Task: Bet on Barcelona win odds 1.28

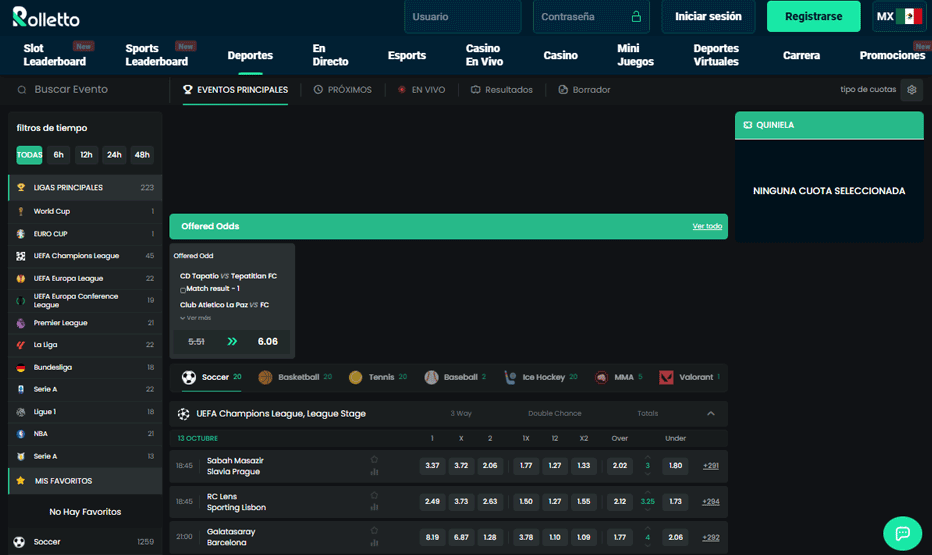Action: 490,537
